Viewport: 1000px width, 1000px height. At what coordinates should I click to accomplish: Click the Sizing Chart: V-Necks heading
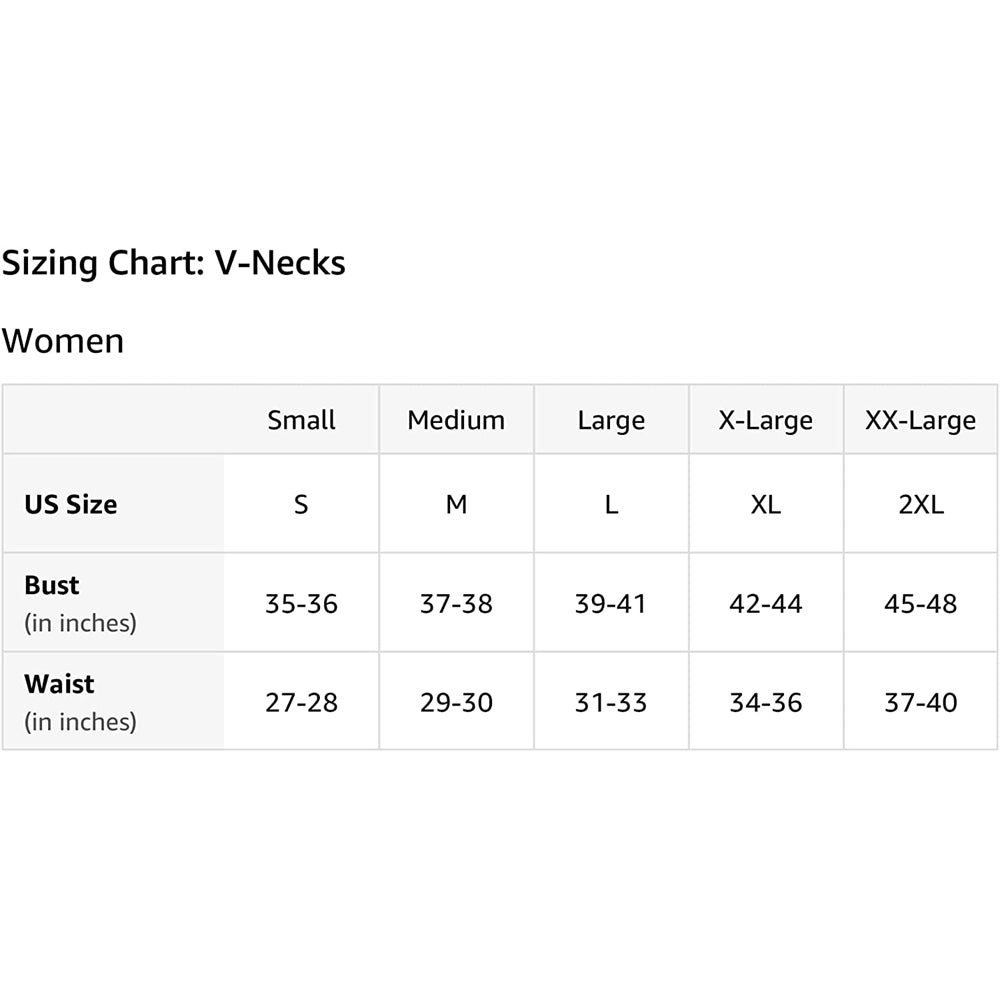(x=173, y=263)
